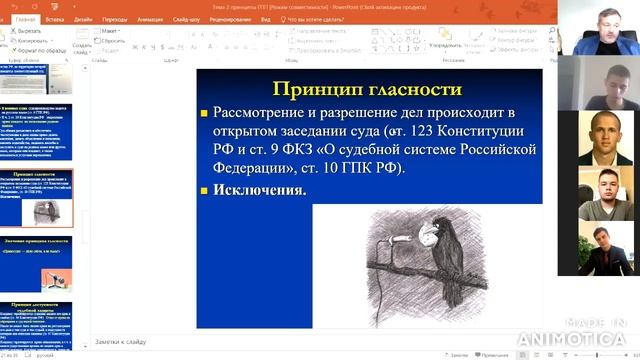Screen dimensions: 640x360
Task: Toggle bold Ж formatting
Action: (135, 48)
